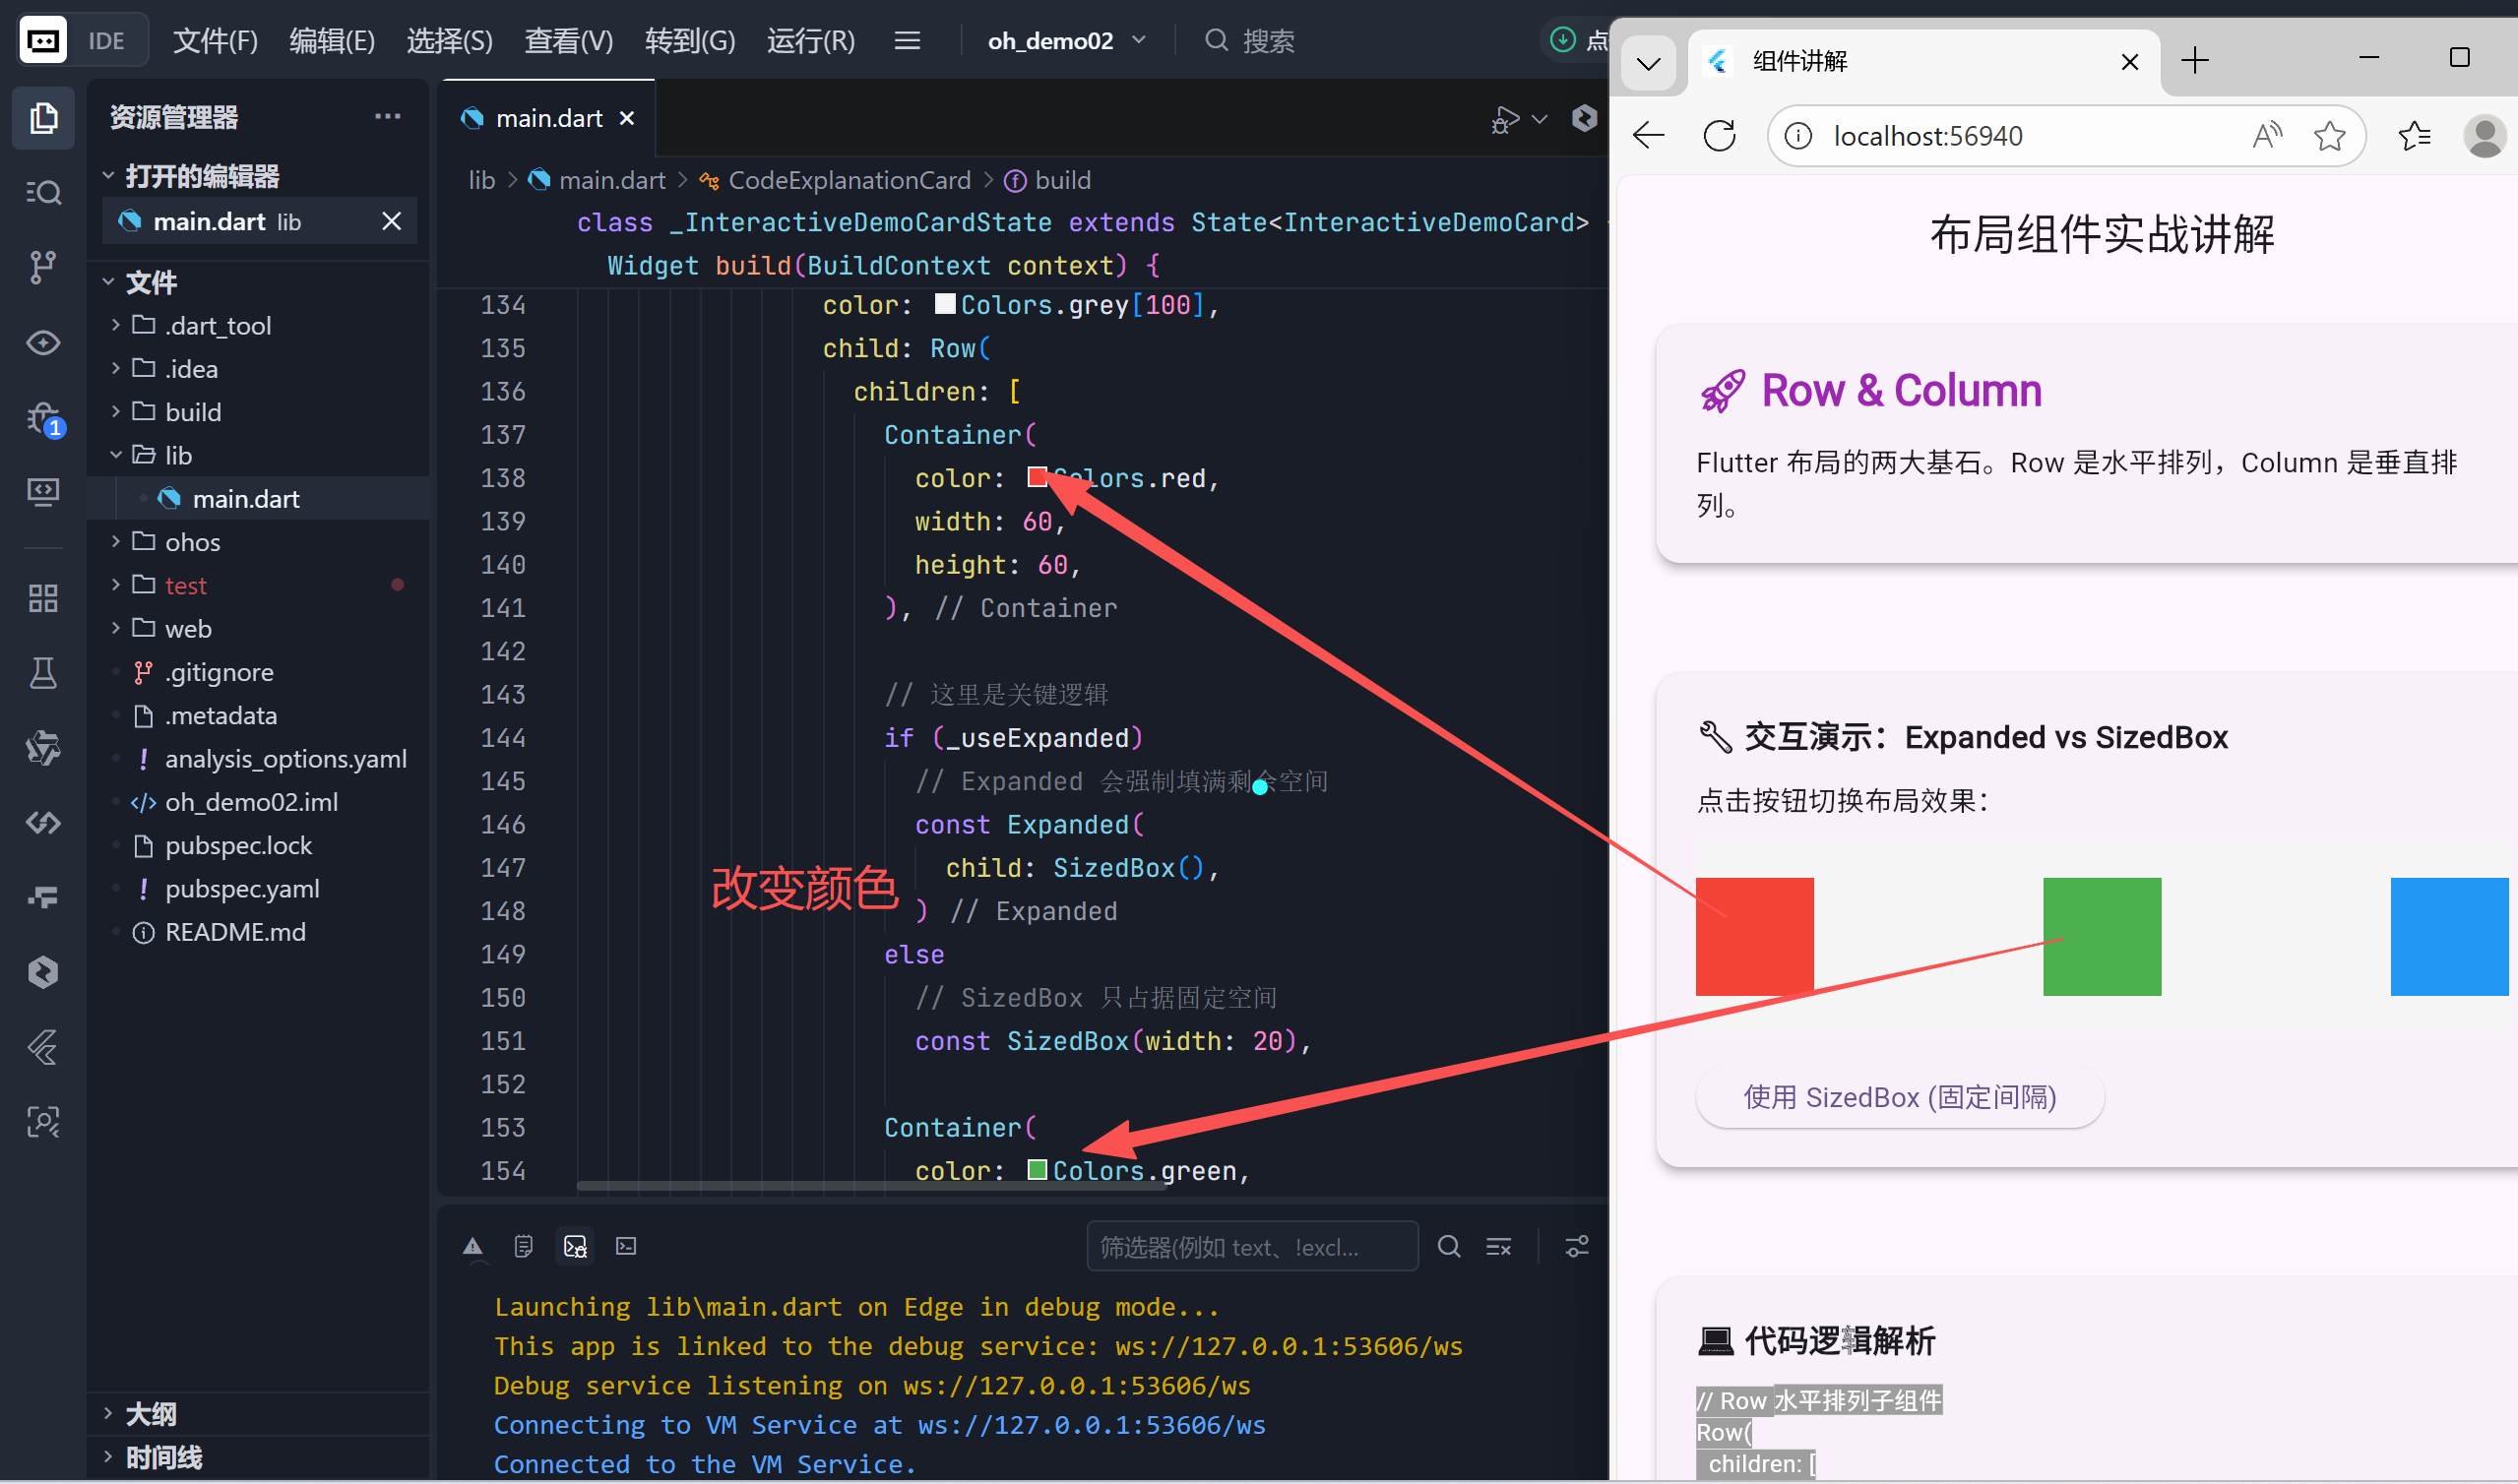Viewport: 2518px width, 1484px height.
Task: Open pubspec.yaml in file tree
Action: click(x=241, y=888)
